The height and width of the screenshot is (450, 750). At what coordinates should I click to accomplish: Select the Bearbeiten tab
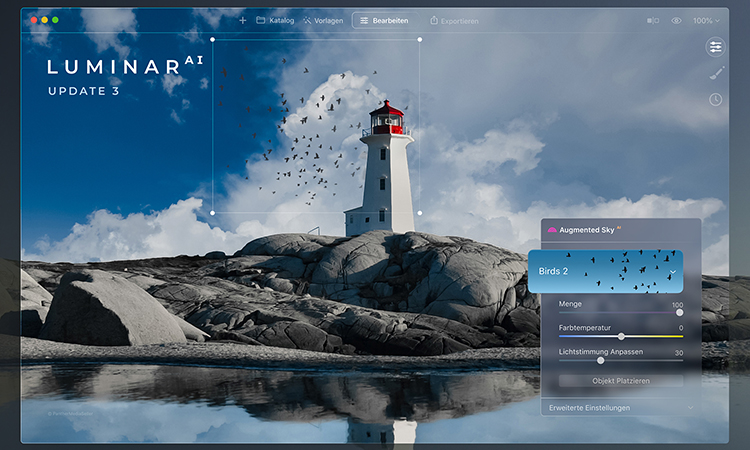tap(384, 20)
